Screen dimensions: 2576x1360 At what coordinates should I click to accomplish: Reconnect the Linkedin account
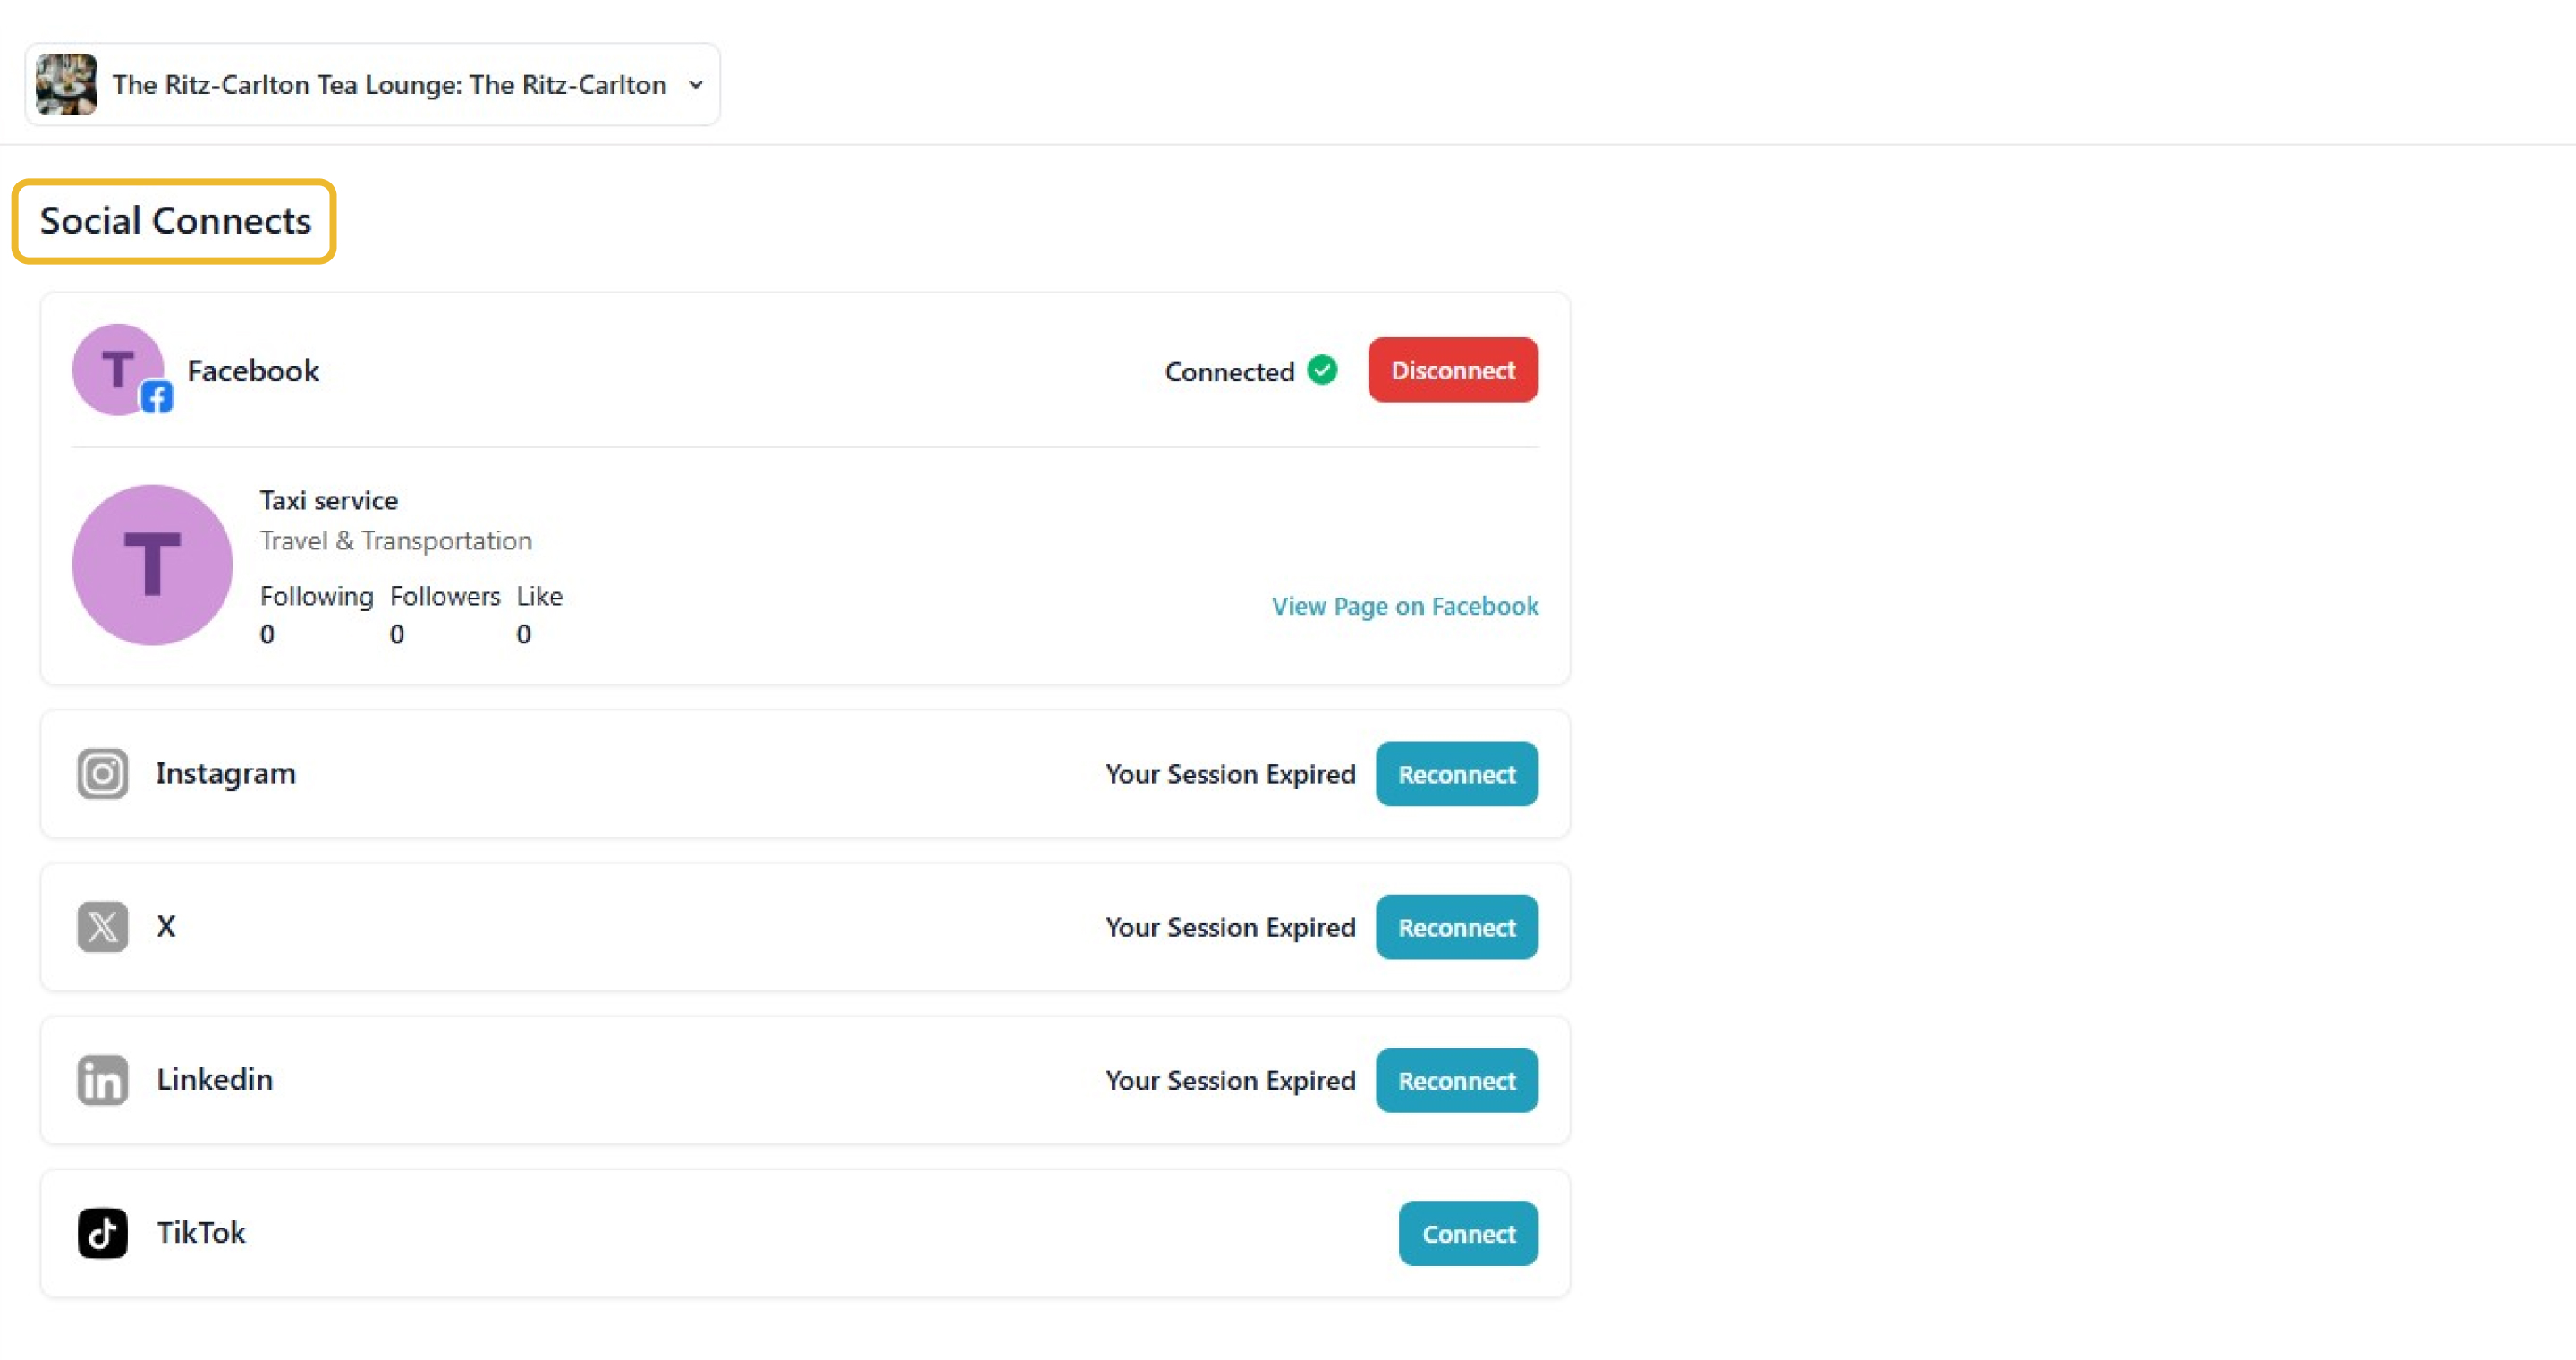(x=1456, y=1080)
